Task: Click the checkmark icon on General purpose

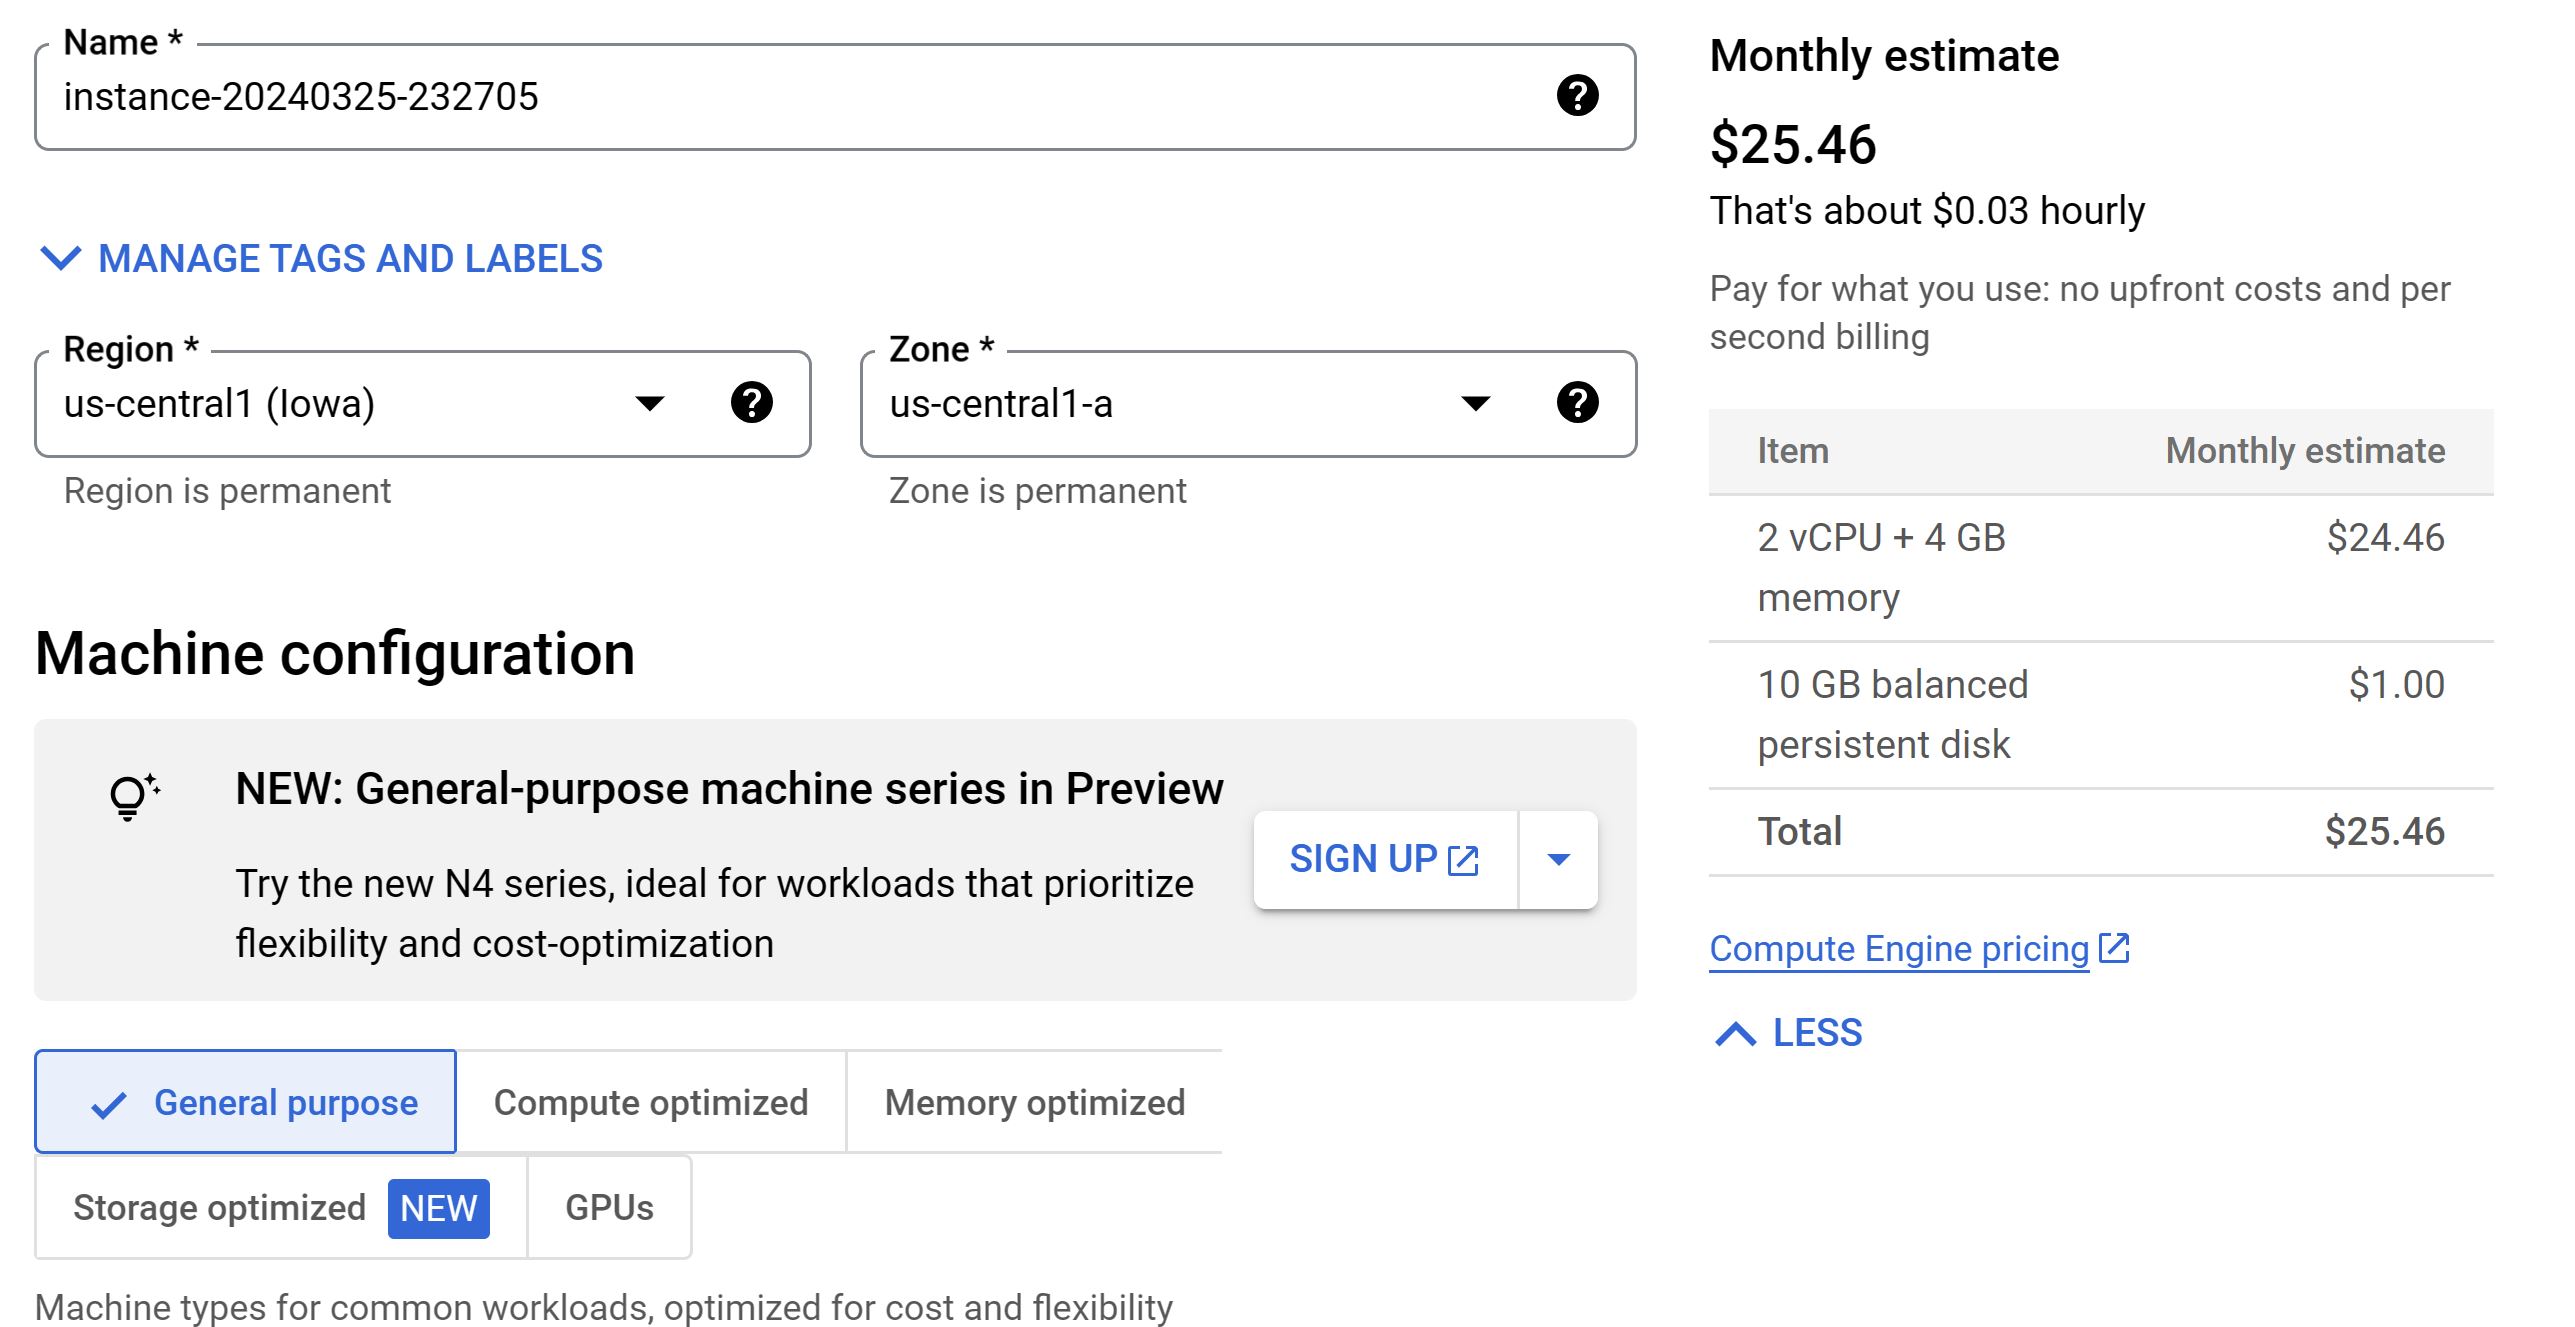Action: click(x=109, y=1104)
